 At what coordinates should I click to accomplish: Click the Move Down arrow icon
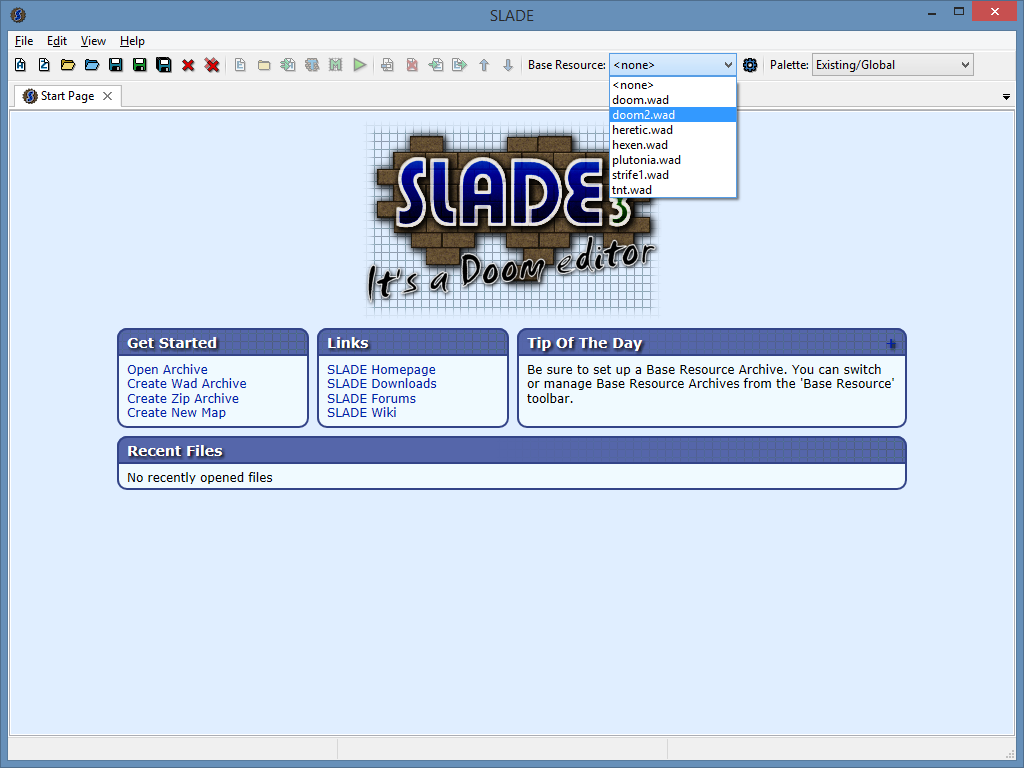coord(508,65)
